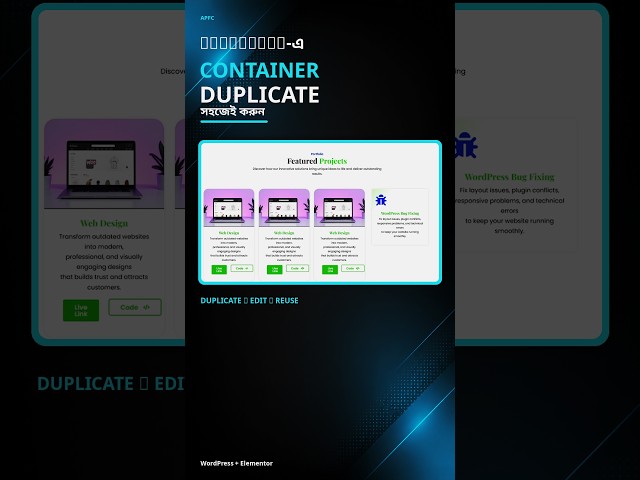Click the blue bug icon in background card
Screen dimensions: 640x480
coord(467,145)
